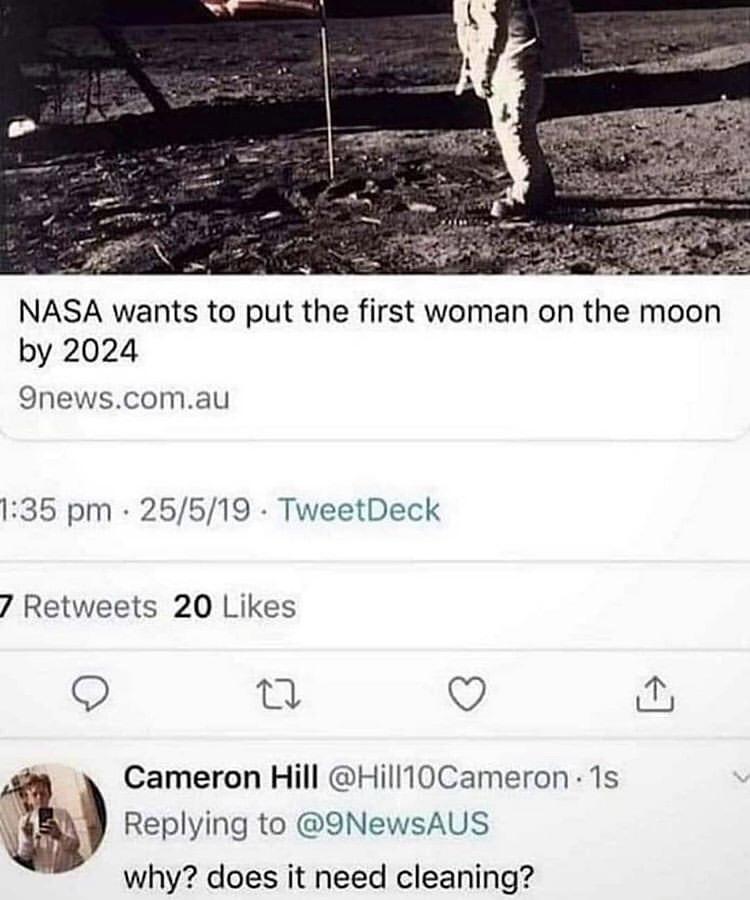Click the 1:35 pm tweet timestamp
This screenshot has height=900, width=750.
pyautogui.click(x=56, y=510)
